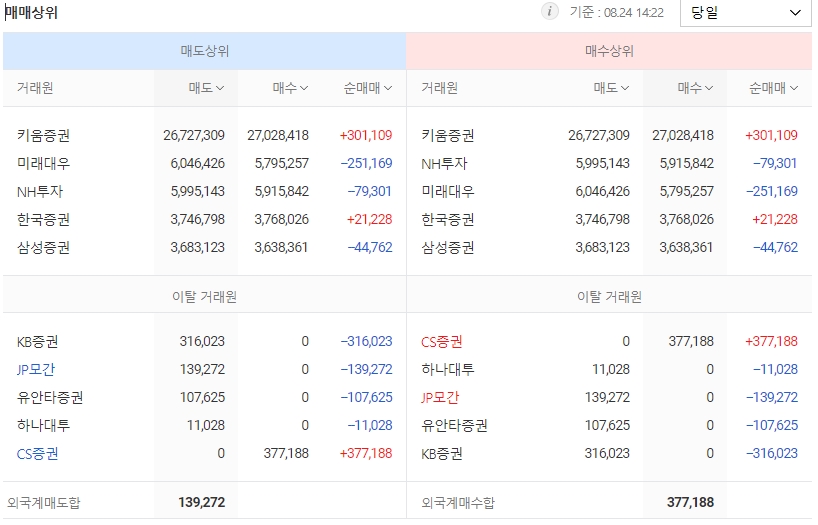818x525 pixels.
Task: Click 거래원 column header in 매수상위 table
Action: coord(440,88)
